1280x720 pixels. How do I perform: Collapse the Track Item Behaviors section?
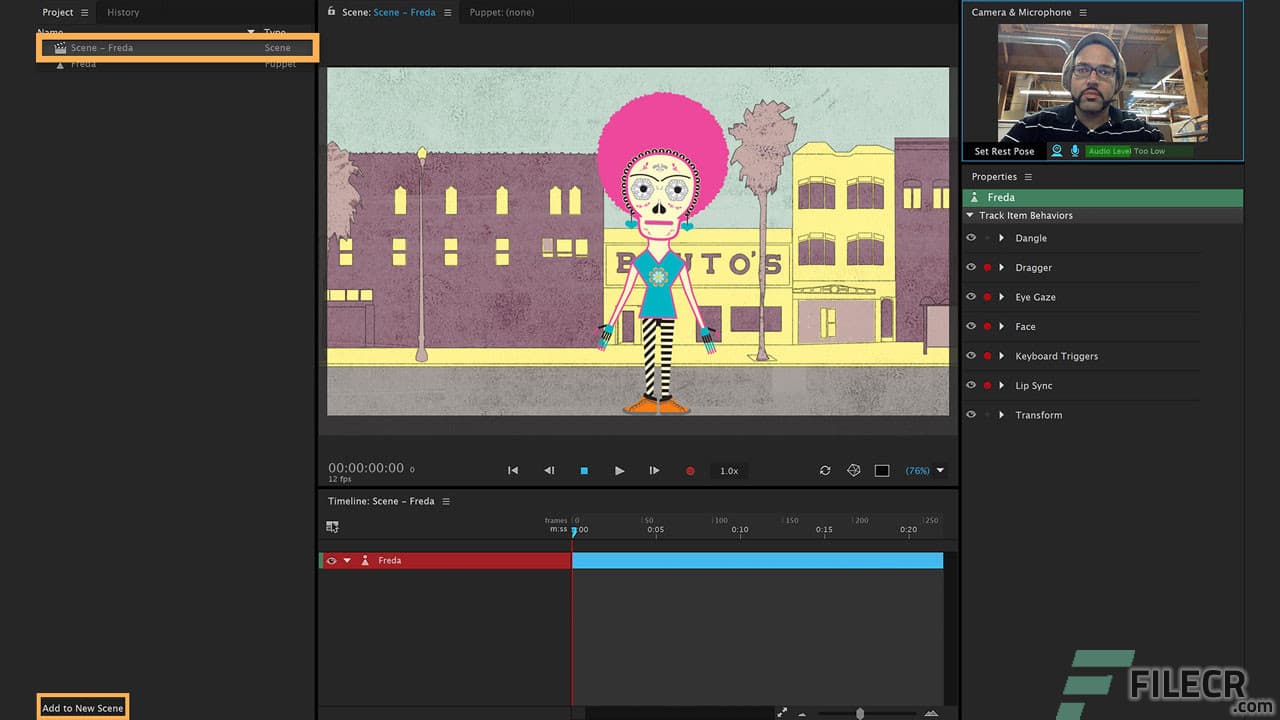[969, 215]
